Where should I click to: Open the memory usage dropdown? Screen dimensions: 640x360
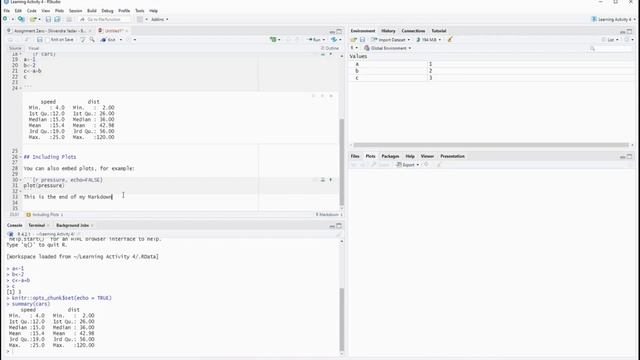[429, 40]
